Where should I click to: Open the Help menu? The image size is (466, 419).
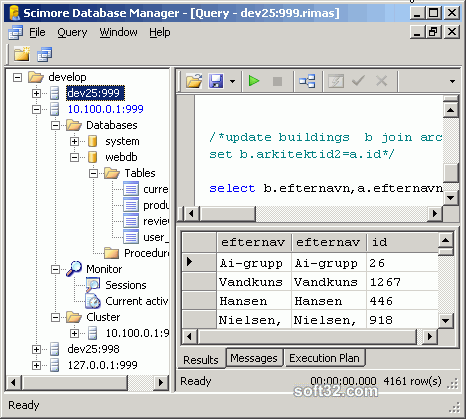click(x=160, y=32)
